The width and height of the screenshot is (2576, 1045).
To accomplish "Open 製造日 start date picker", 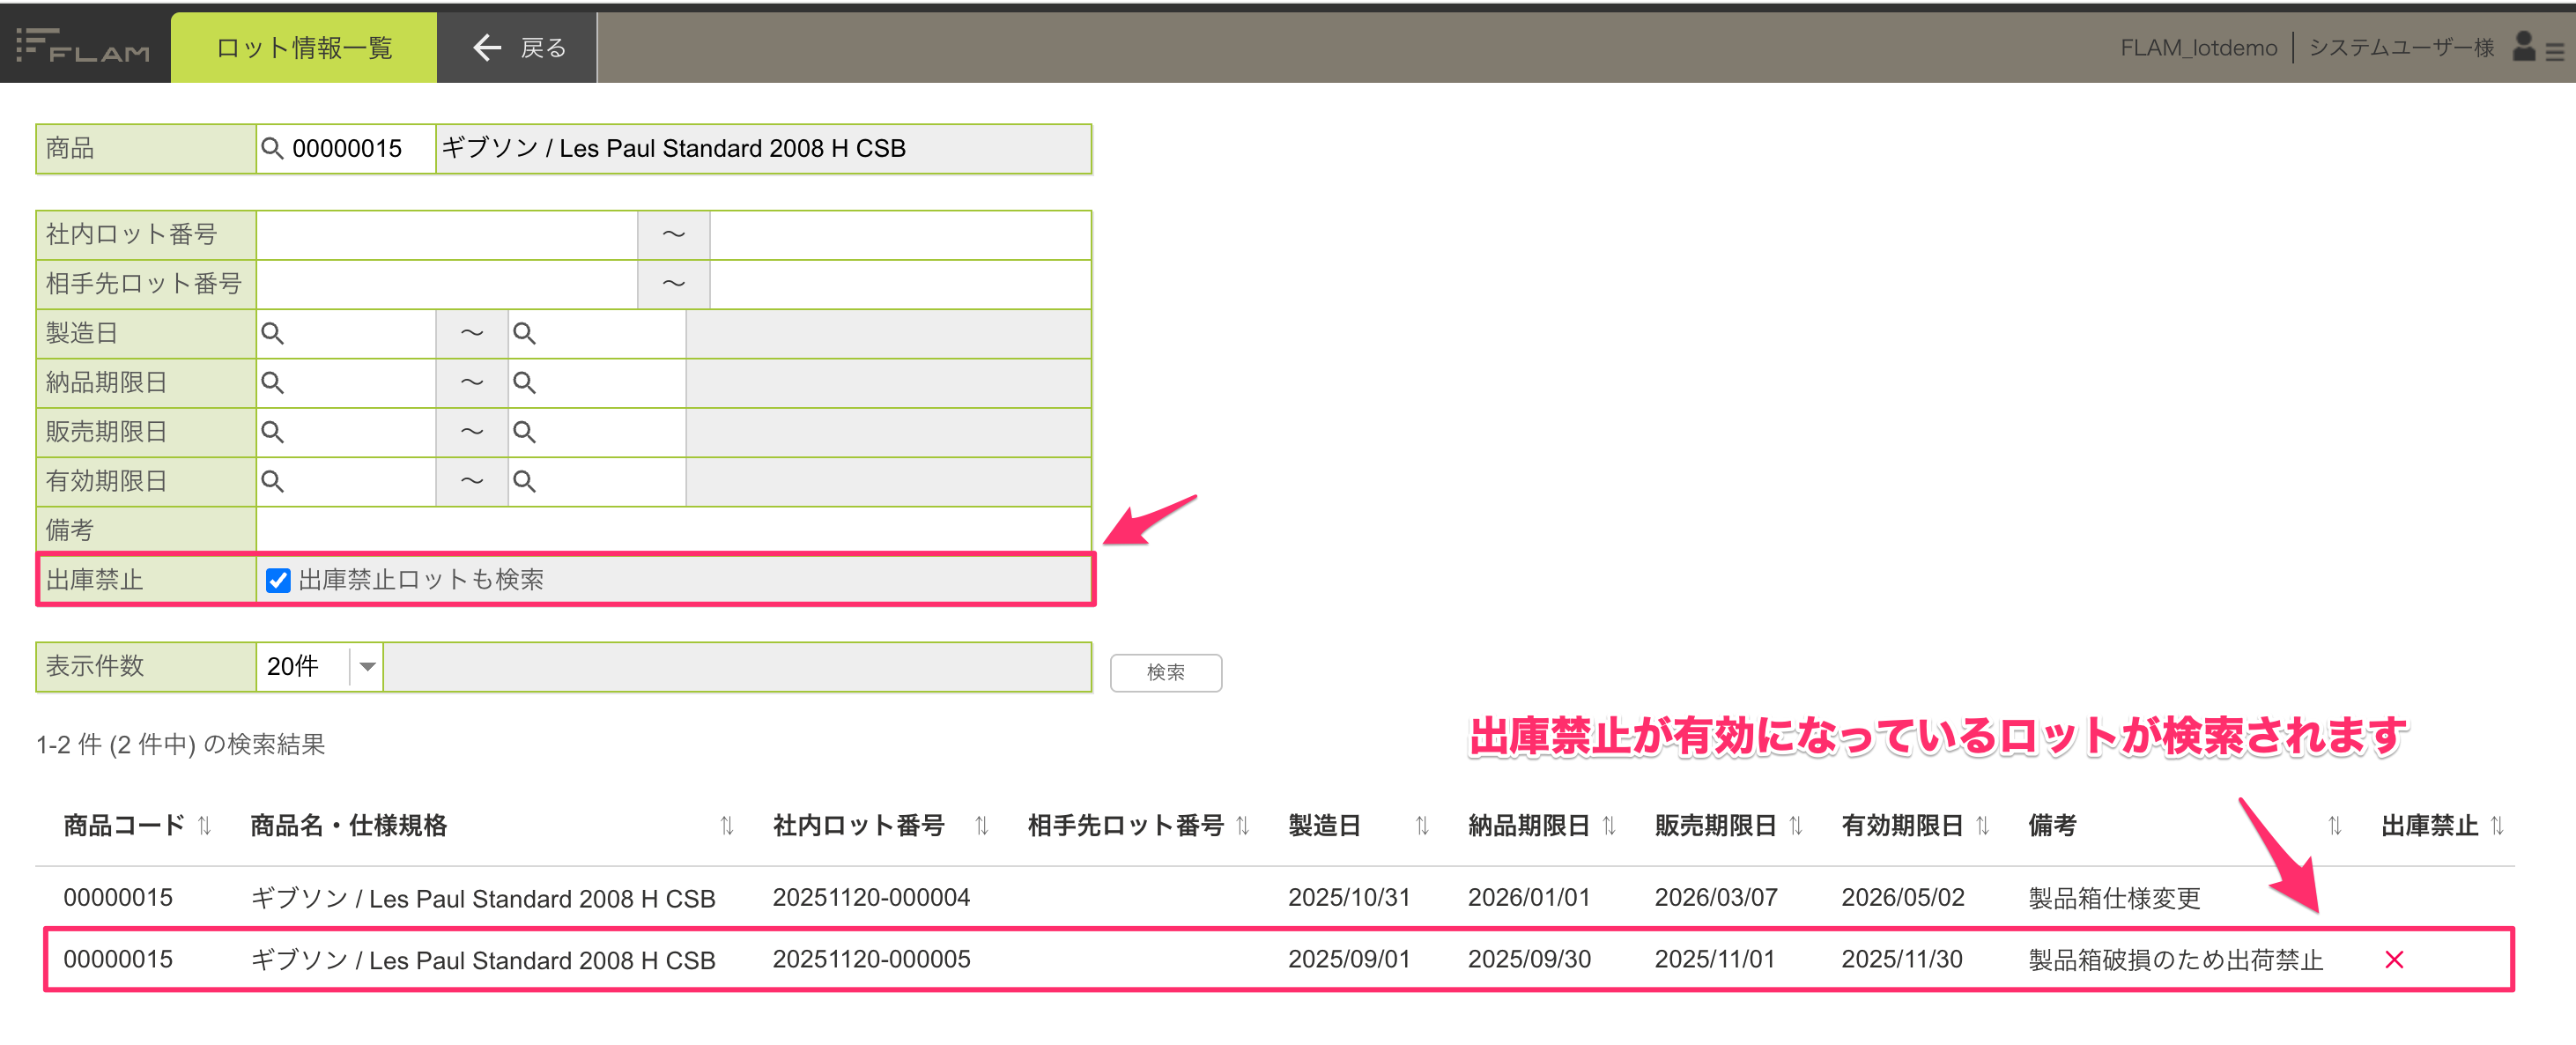I will tap(272, 333).
